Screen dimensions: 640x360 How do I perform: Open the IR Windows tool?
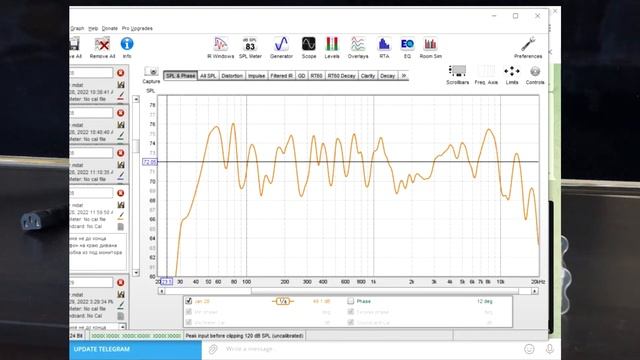pos(220,47)
